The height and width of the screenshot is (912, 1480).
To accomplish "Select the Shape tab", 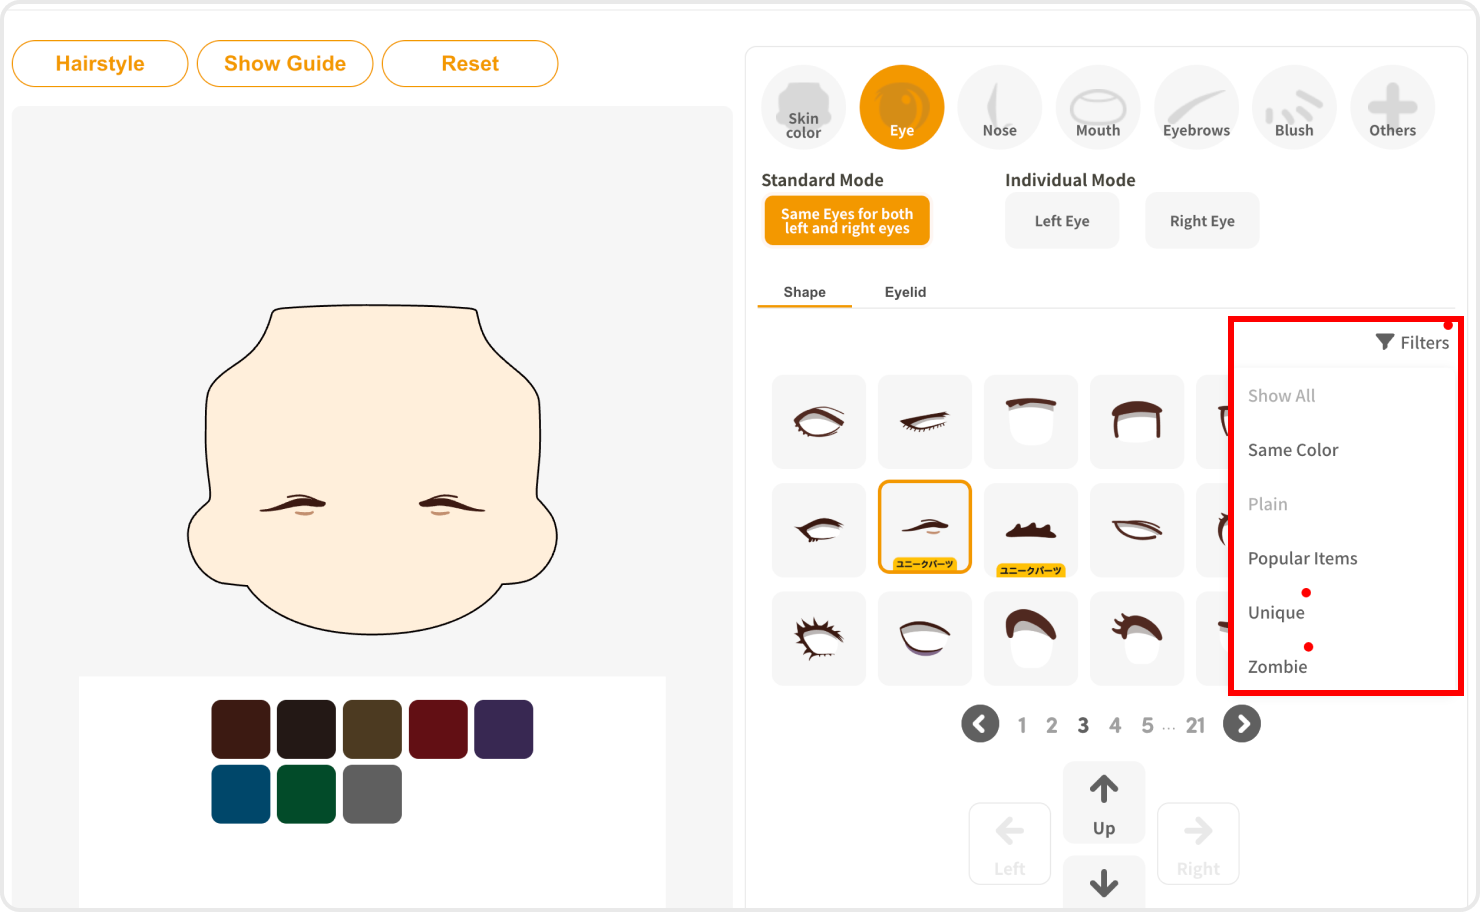I will point(804,292).
